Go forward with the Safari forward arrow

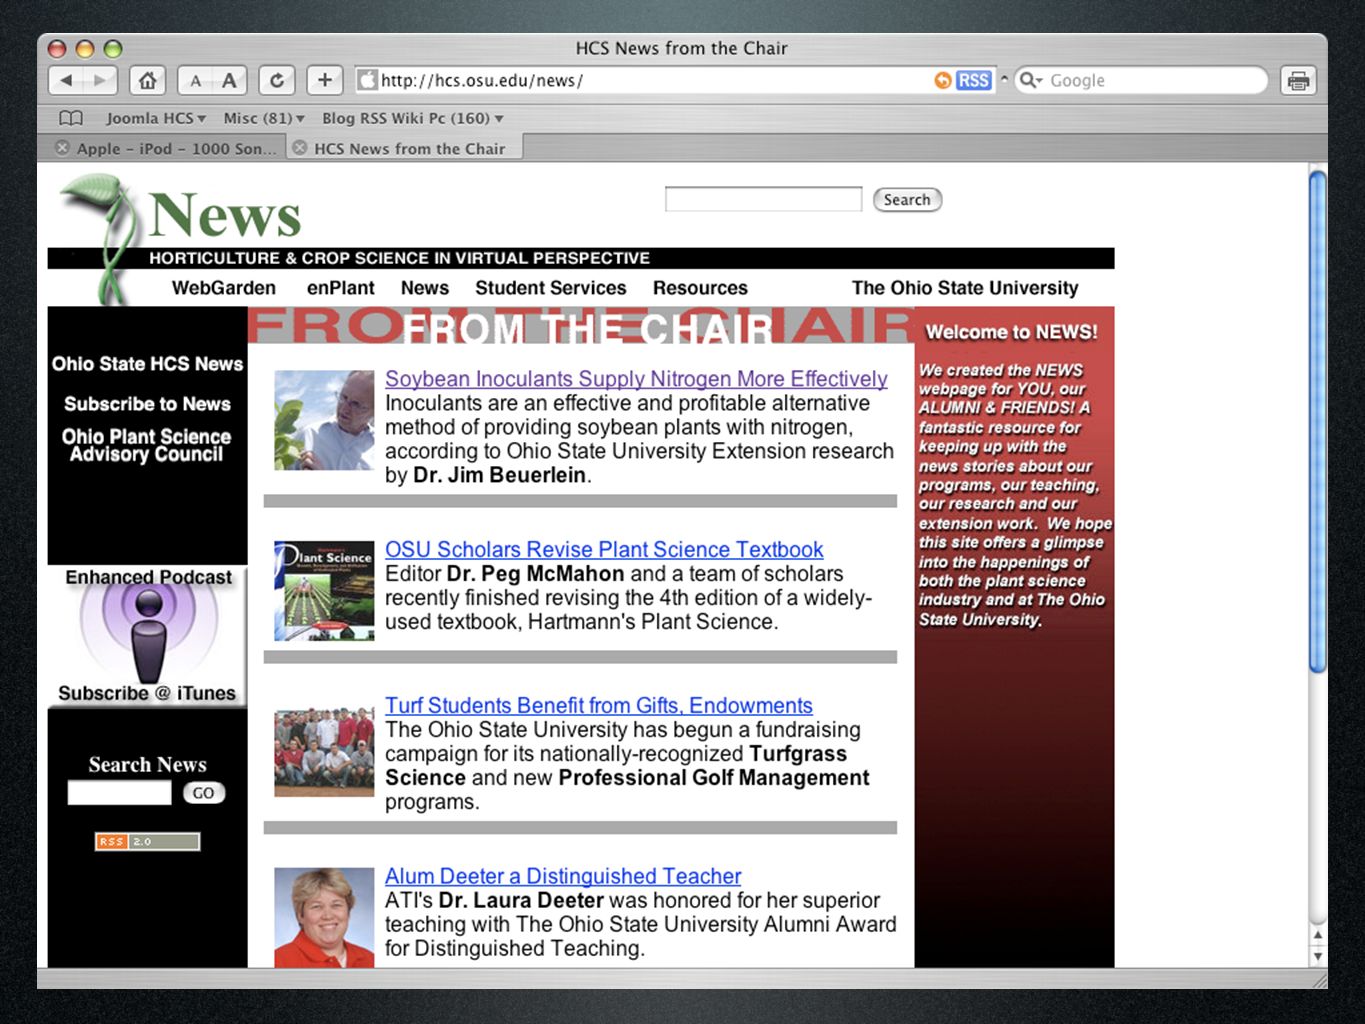tap(100, 81)
